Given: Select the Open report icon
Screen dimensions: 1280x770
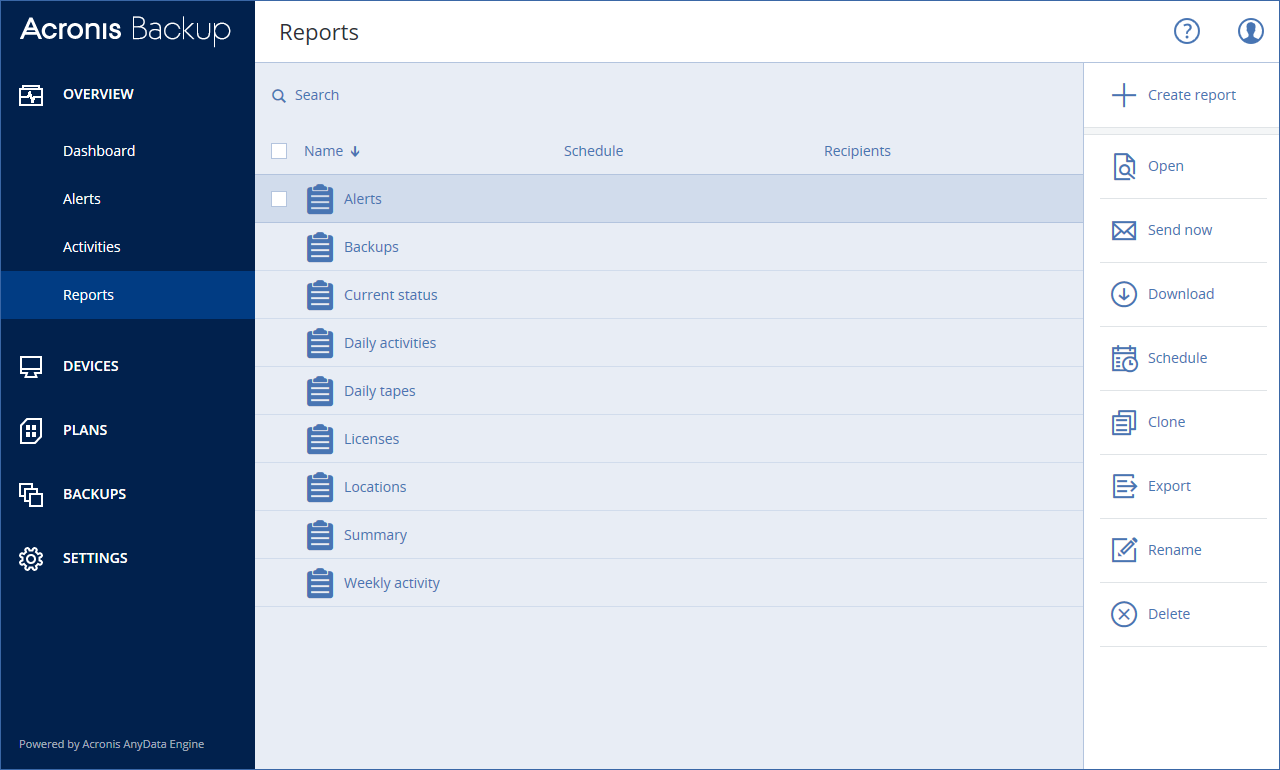Looking at the screenshot, I should (1123, 166).
